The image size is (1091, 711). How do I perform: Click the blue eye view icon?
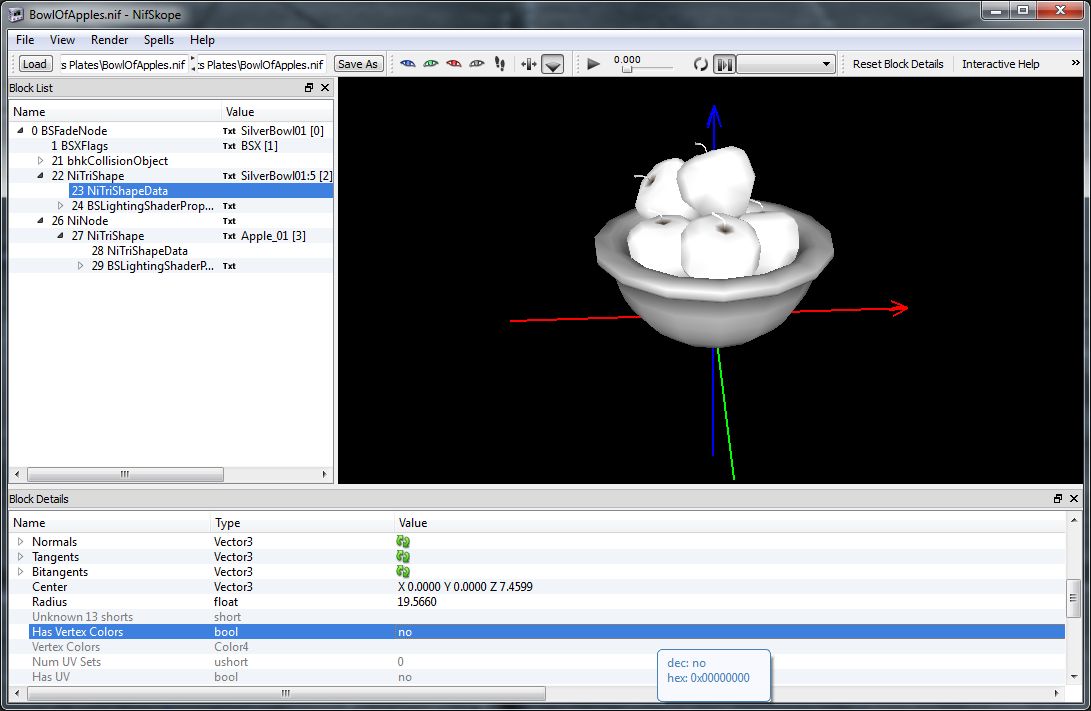pos(408,64)
